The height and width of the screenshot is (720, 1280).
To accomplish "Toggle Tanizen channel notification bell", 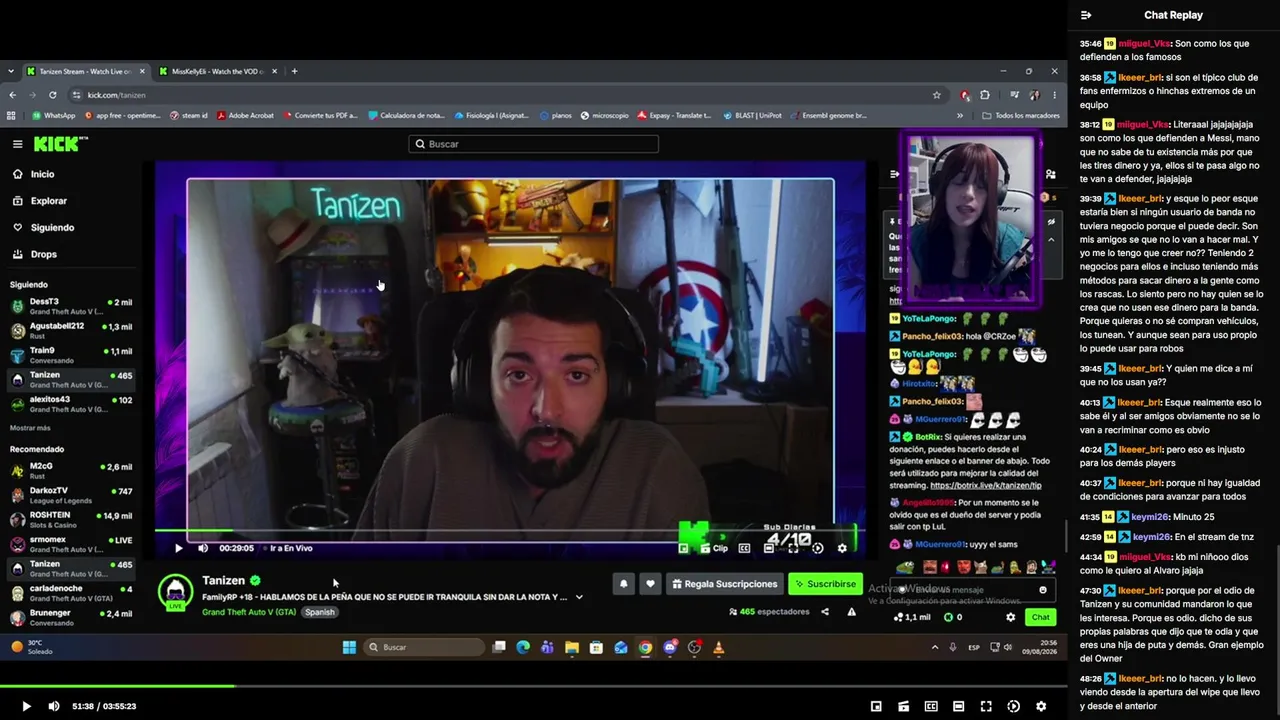I will [x=623, y=584].
